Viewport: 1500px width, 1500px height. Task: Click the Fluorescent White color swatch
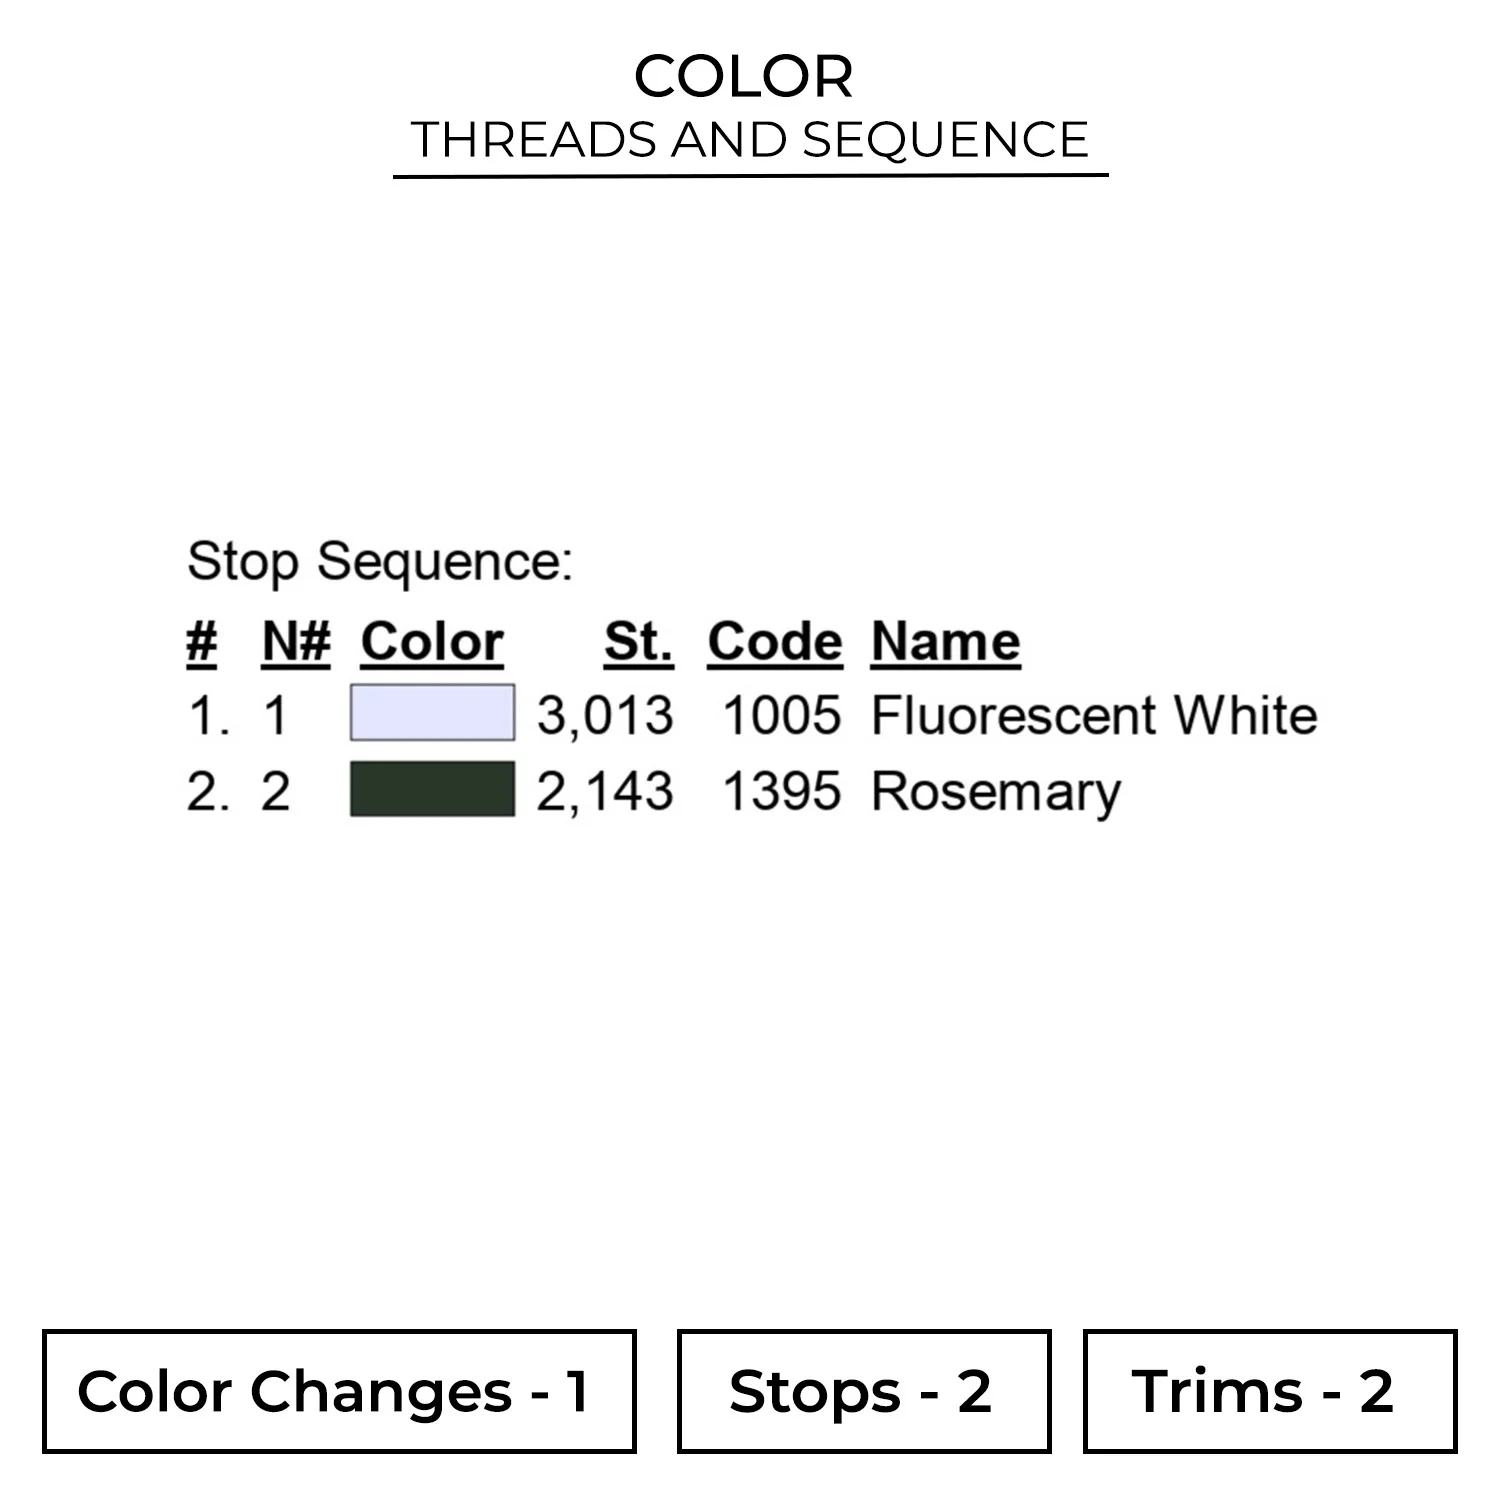[x=432, y=713]
